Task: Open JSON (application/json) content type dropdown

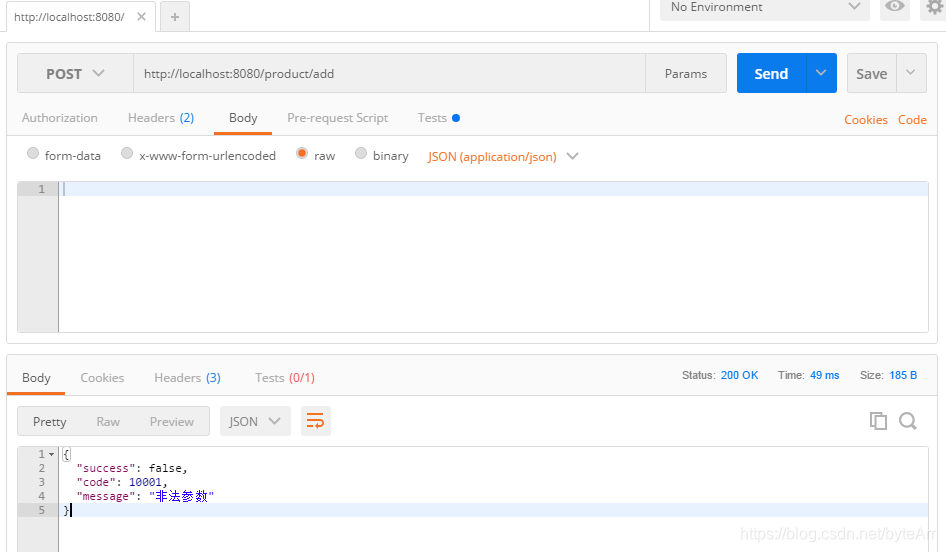Action: 503,156
